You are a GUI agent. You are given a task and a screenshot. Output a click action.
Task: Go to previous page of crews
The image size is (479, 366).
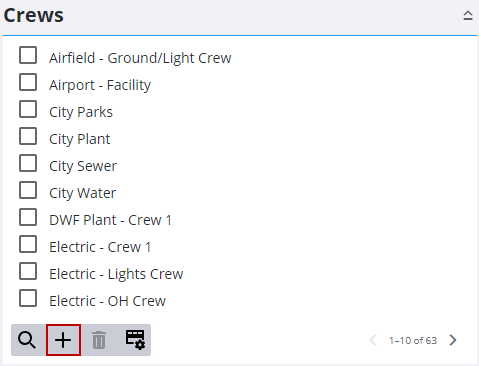373,340
